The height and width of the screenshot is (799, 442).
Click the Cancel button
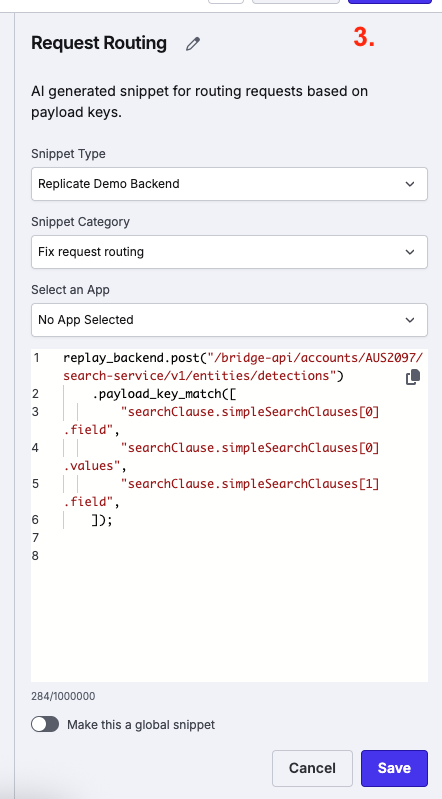tap(312, 768)
